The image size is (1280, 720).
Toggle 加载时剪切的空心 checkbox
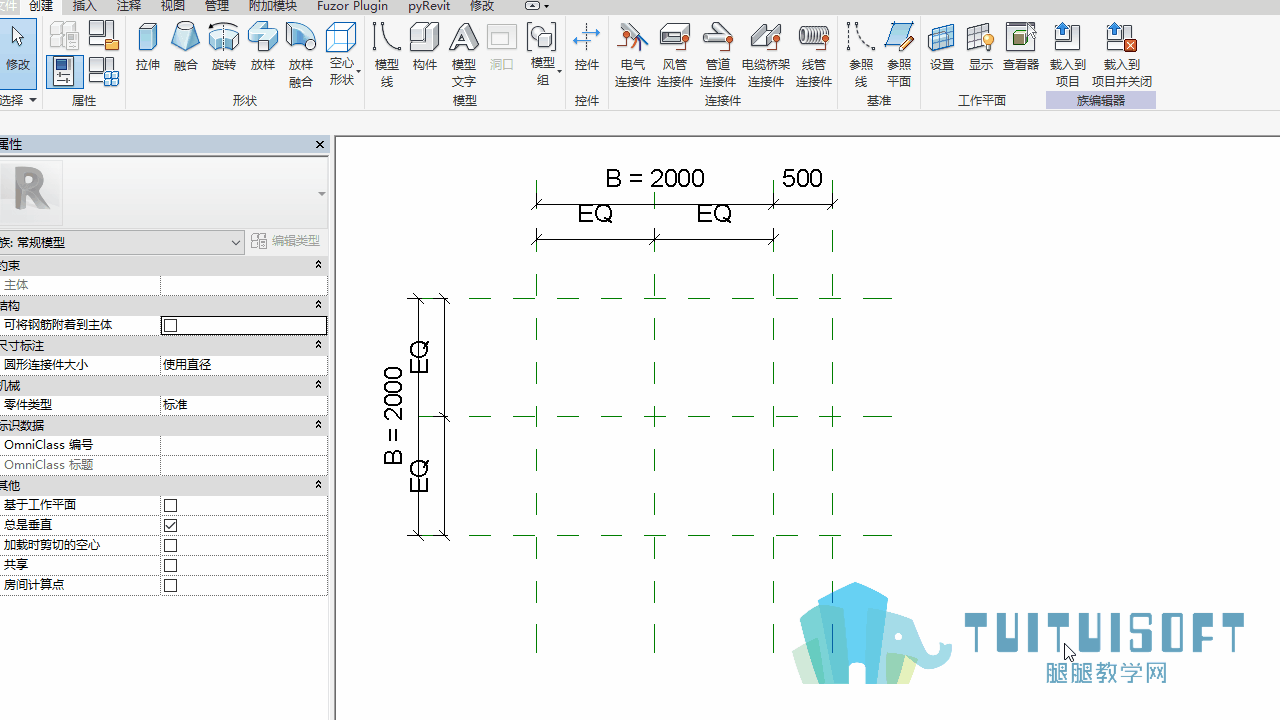170,545
